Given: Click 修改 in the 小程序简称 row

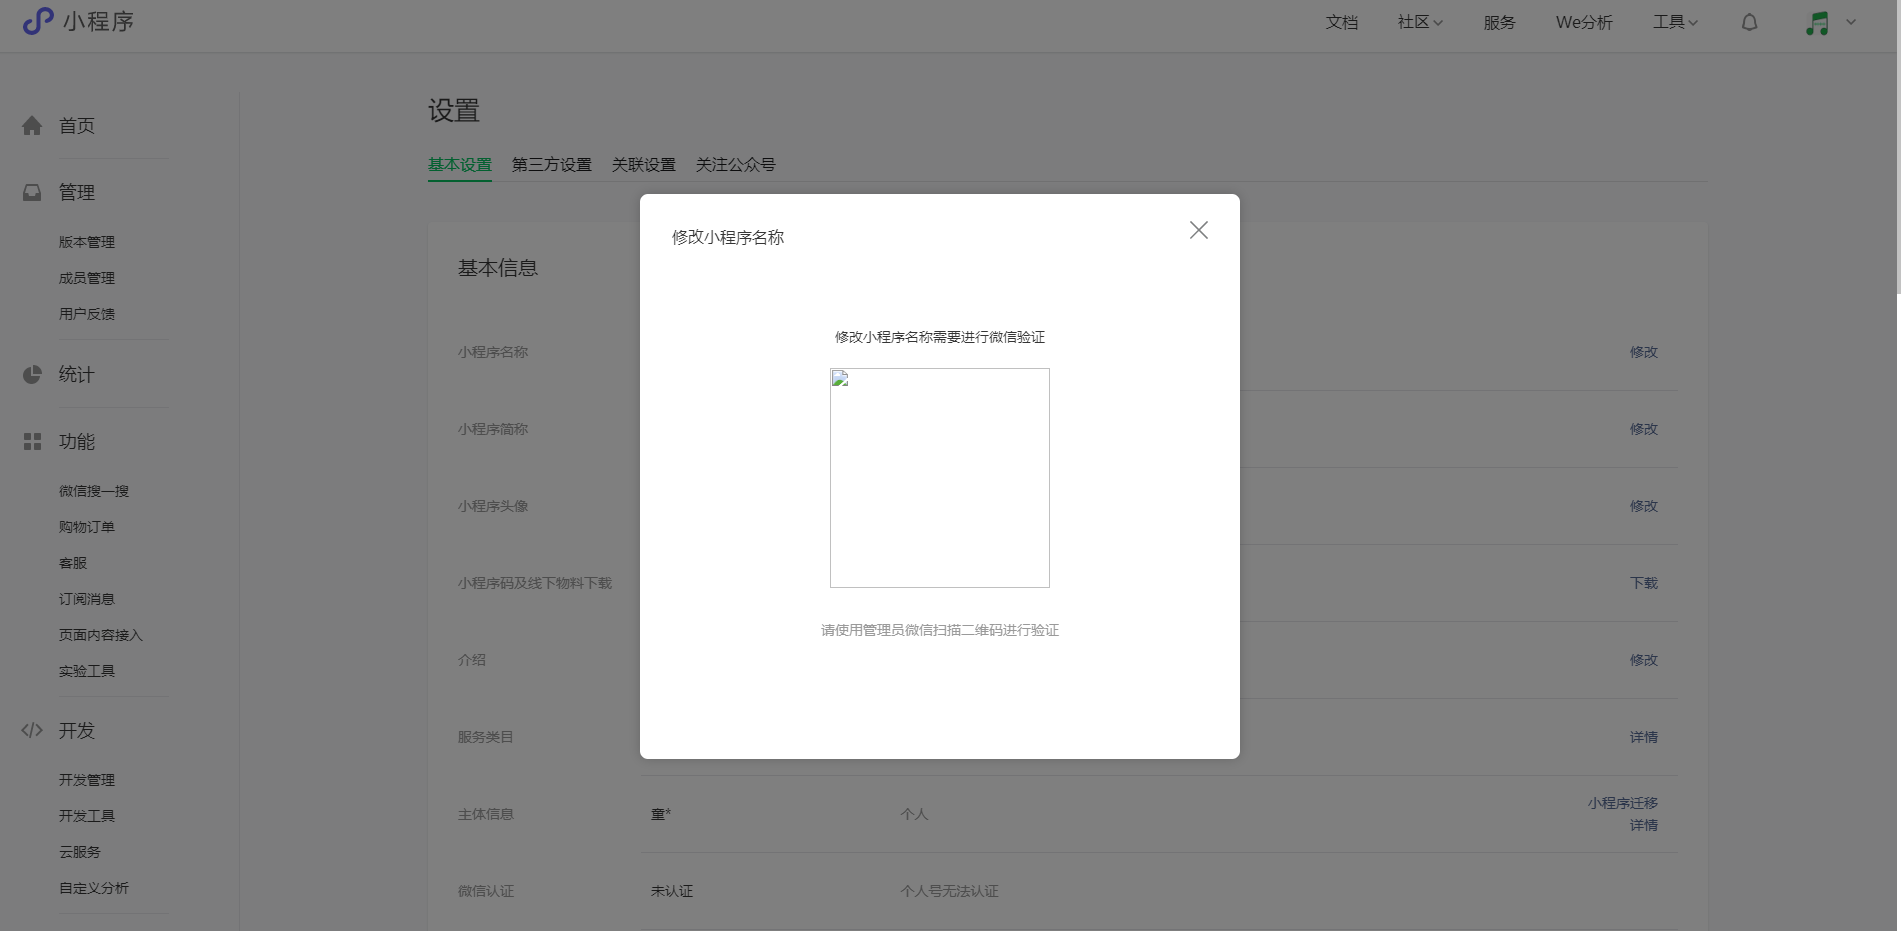Looking at the screenshot, I should [x=1644, y=429].
